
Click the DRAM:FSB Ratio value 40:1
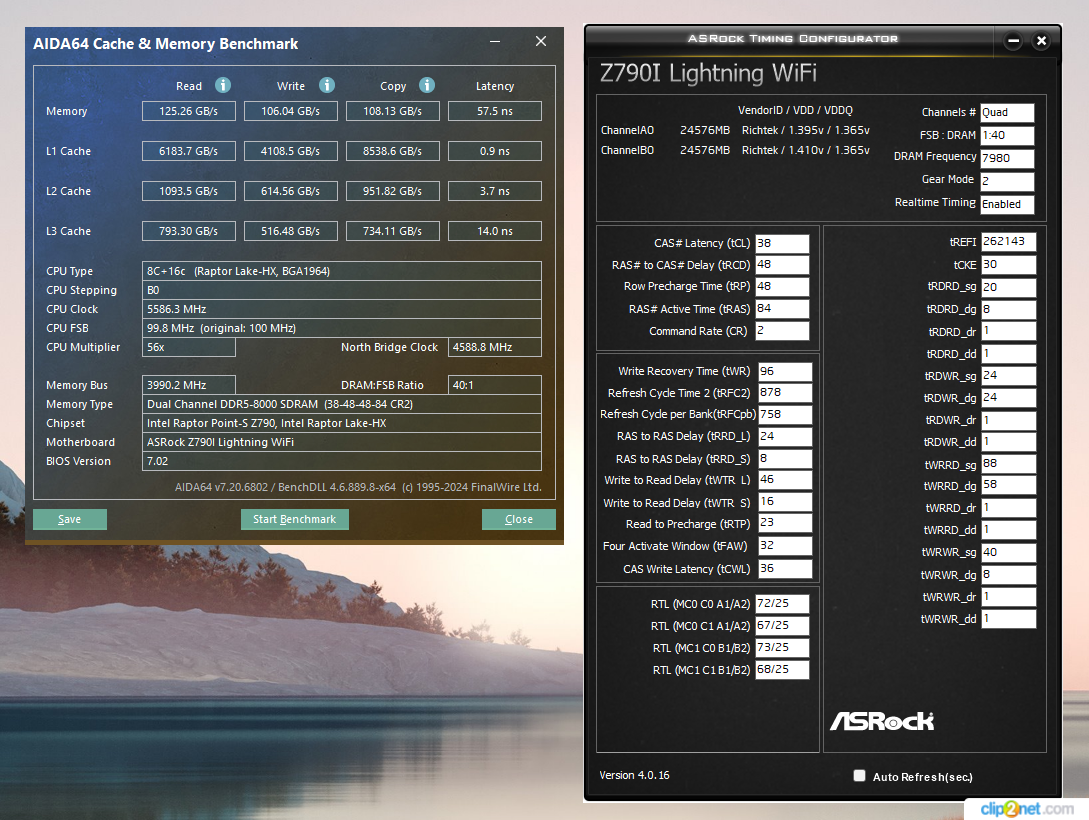pos(494,385)
